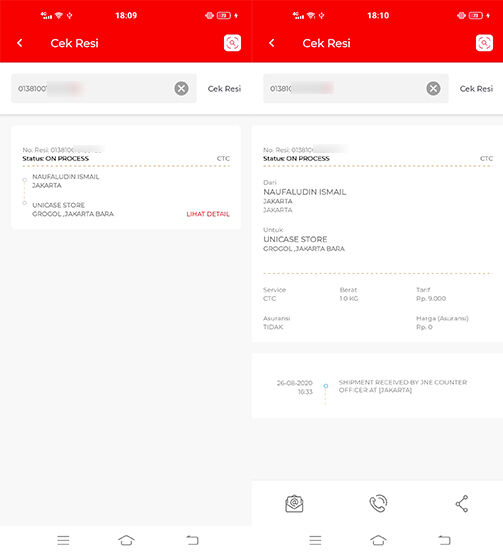Tap the system back button on the left phone

click(193, 540)
